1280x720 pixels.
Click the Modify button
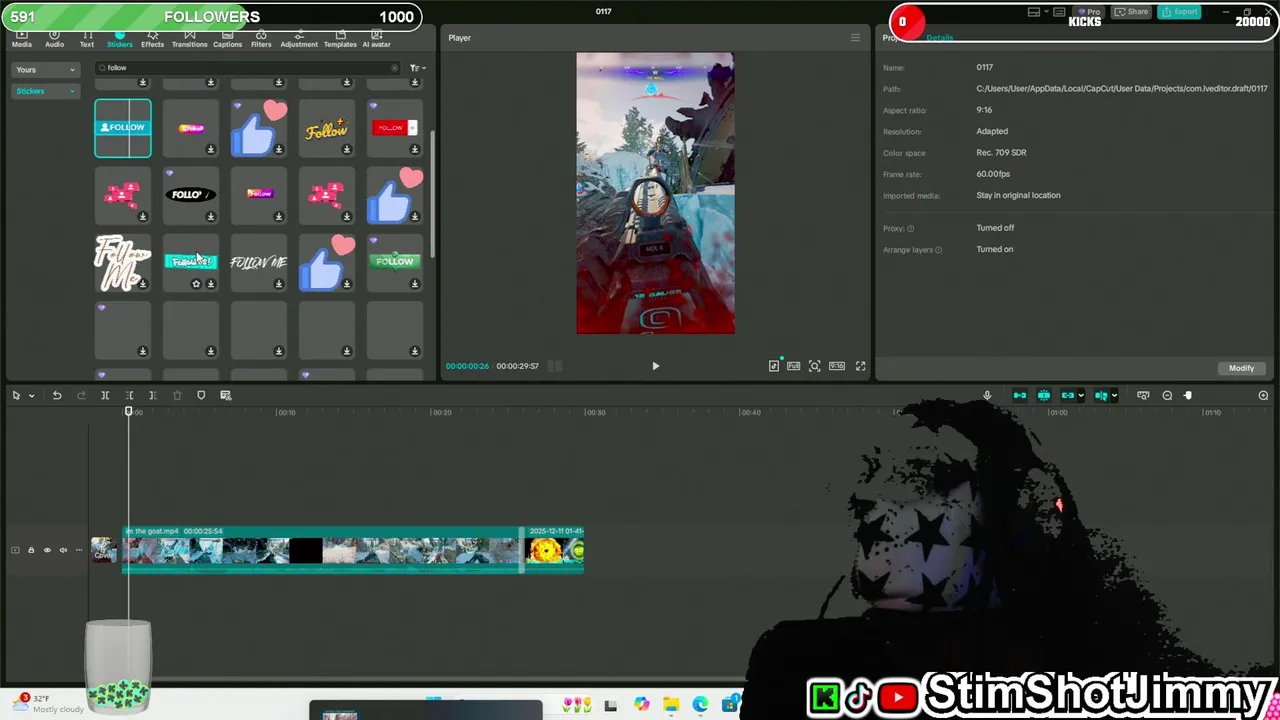point(1241,368)
